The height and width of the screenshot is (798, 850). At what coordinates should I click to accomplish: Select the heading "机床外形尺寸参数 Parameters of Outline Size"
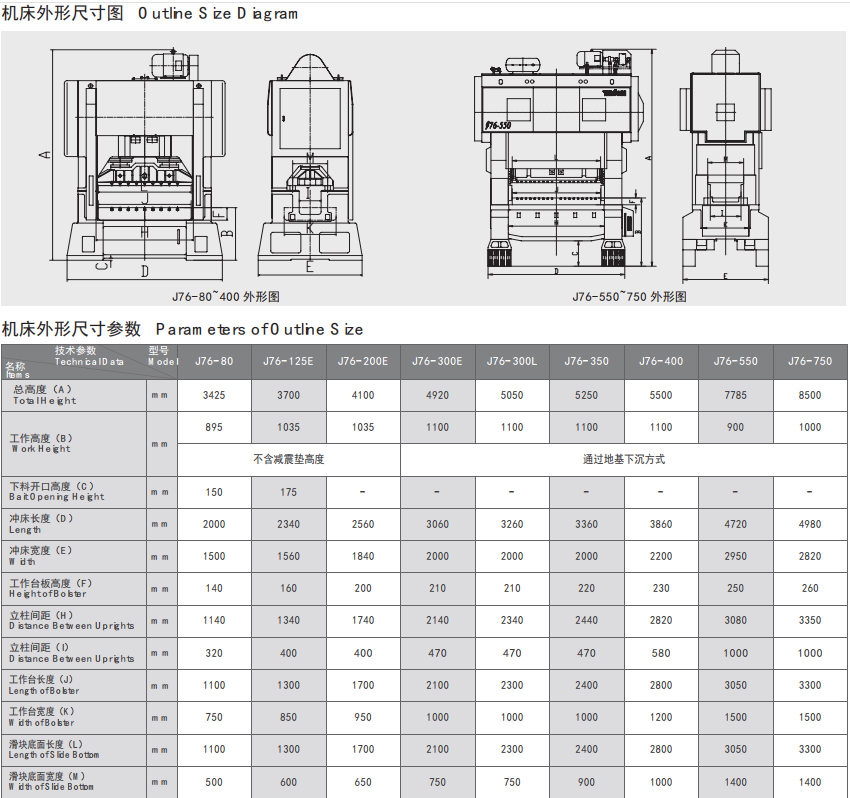click(x=182, y=329)
